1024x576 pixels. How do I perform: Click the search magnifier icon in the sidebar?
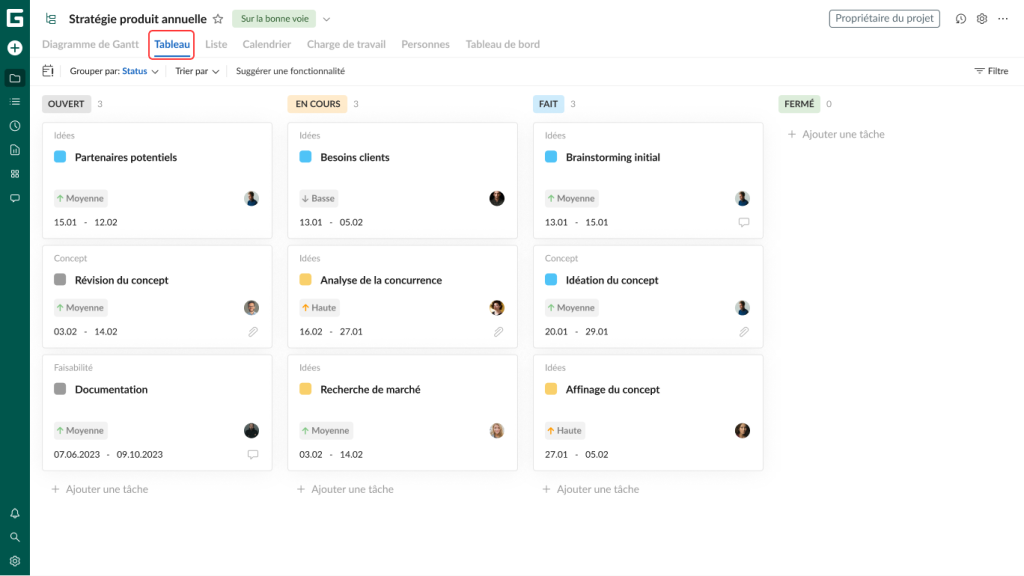coord(14,537)
